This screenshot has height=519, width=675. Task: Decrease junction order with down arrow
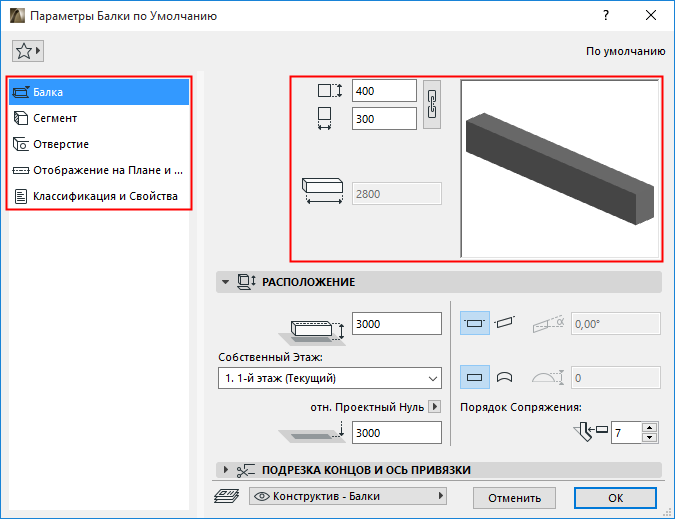649,438
